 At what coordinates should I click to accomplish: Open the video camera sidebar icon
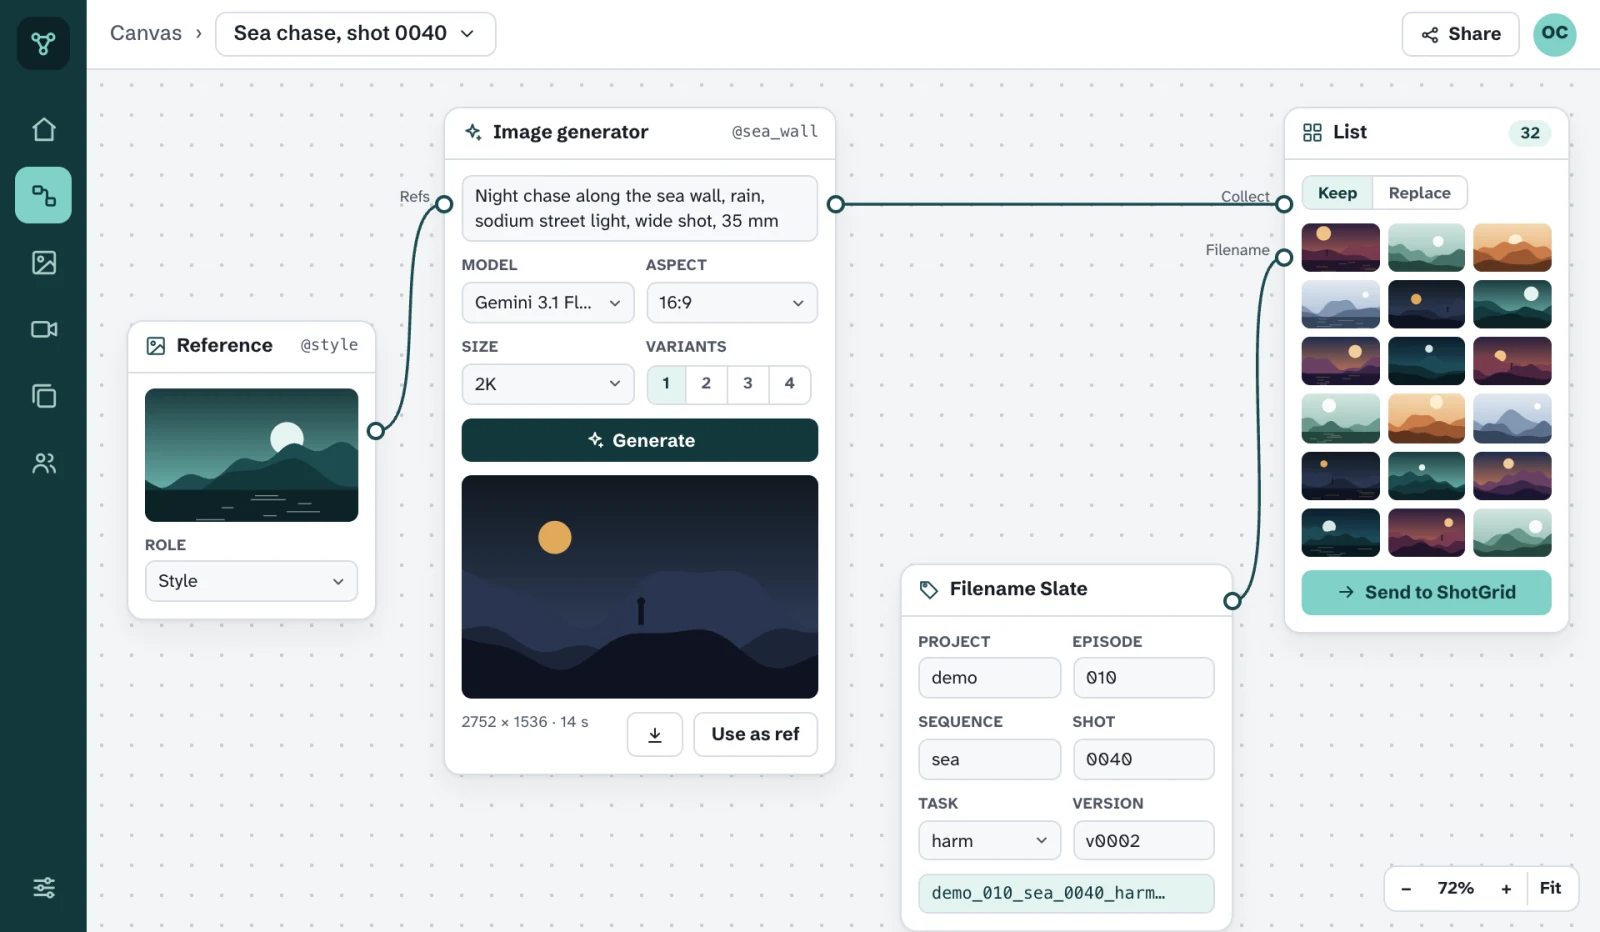43,329
